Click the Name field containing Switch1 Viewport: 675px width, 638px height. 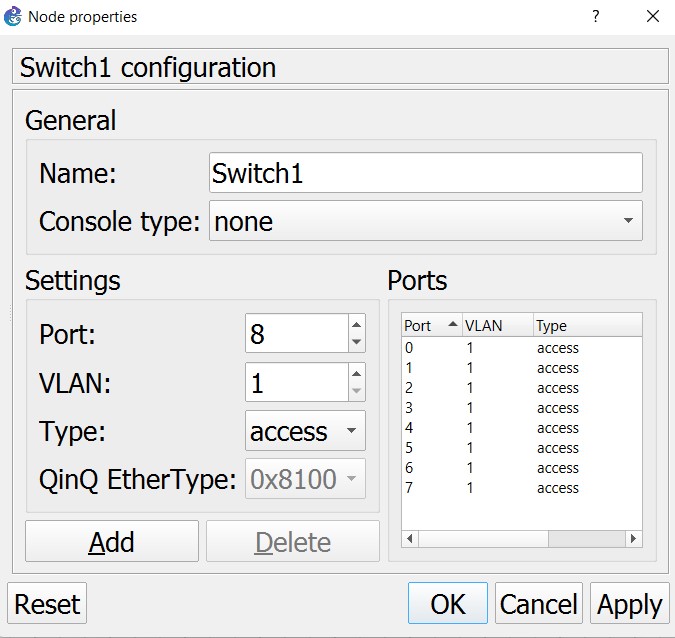[x=425, y=173]
